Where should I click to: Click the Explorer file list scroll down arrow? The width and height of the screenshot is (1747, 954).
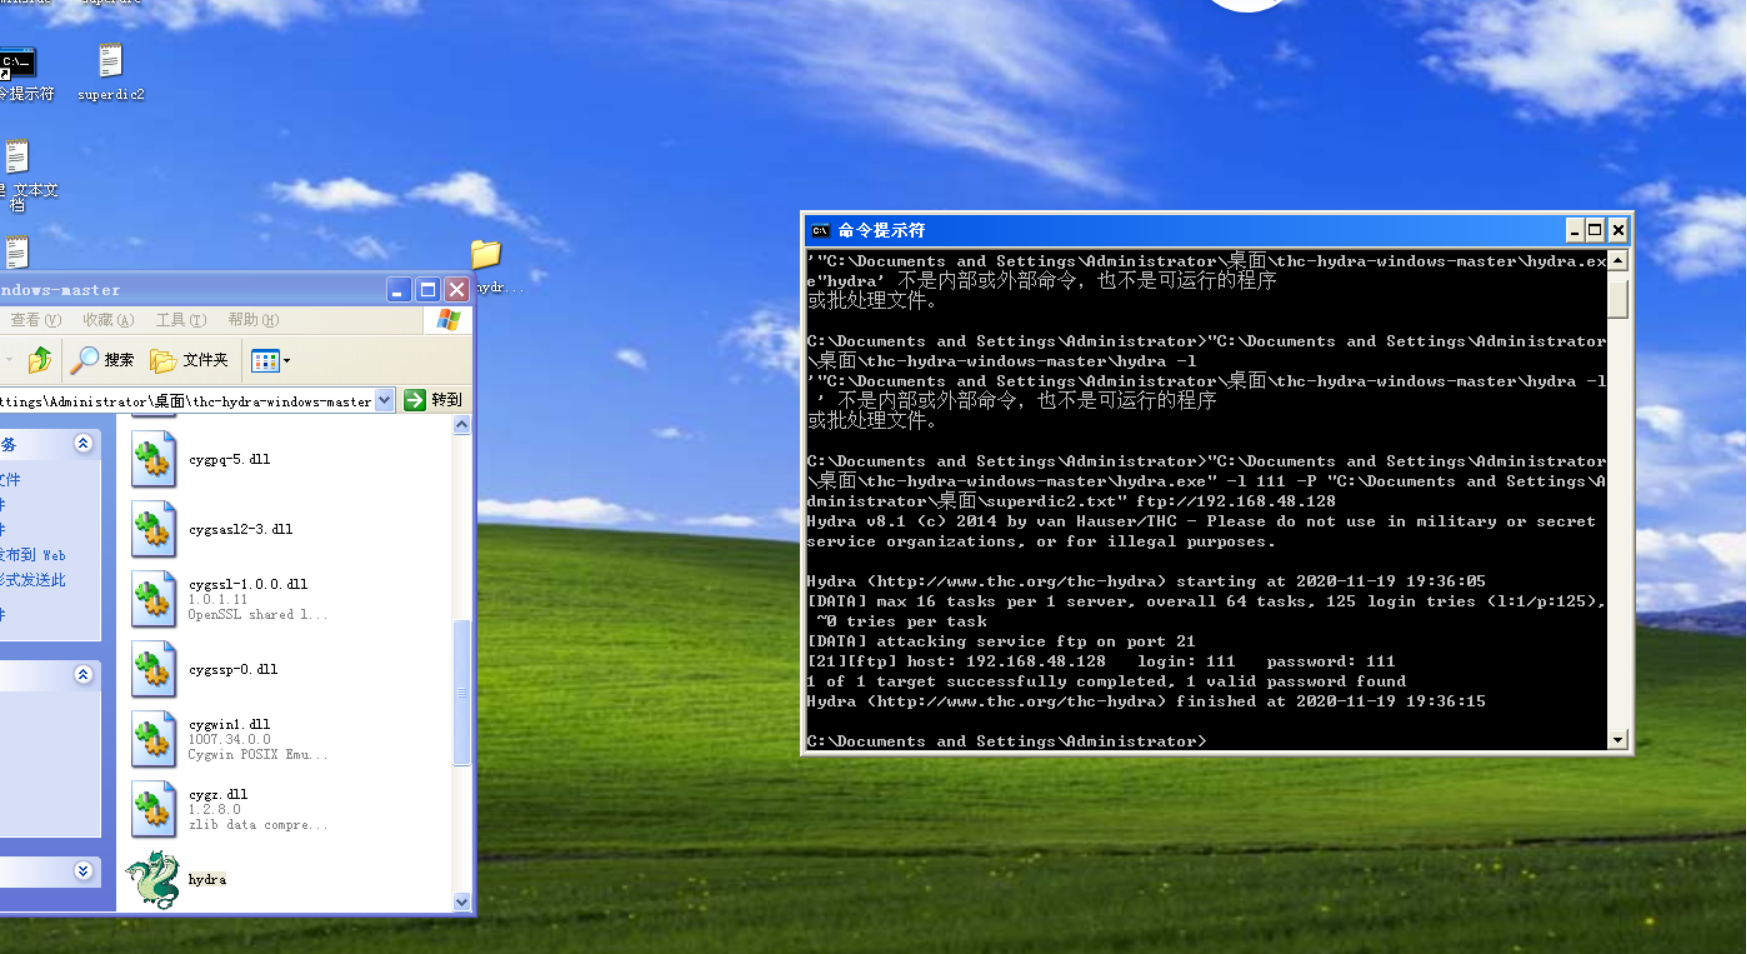(462, 902)
